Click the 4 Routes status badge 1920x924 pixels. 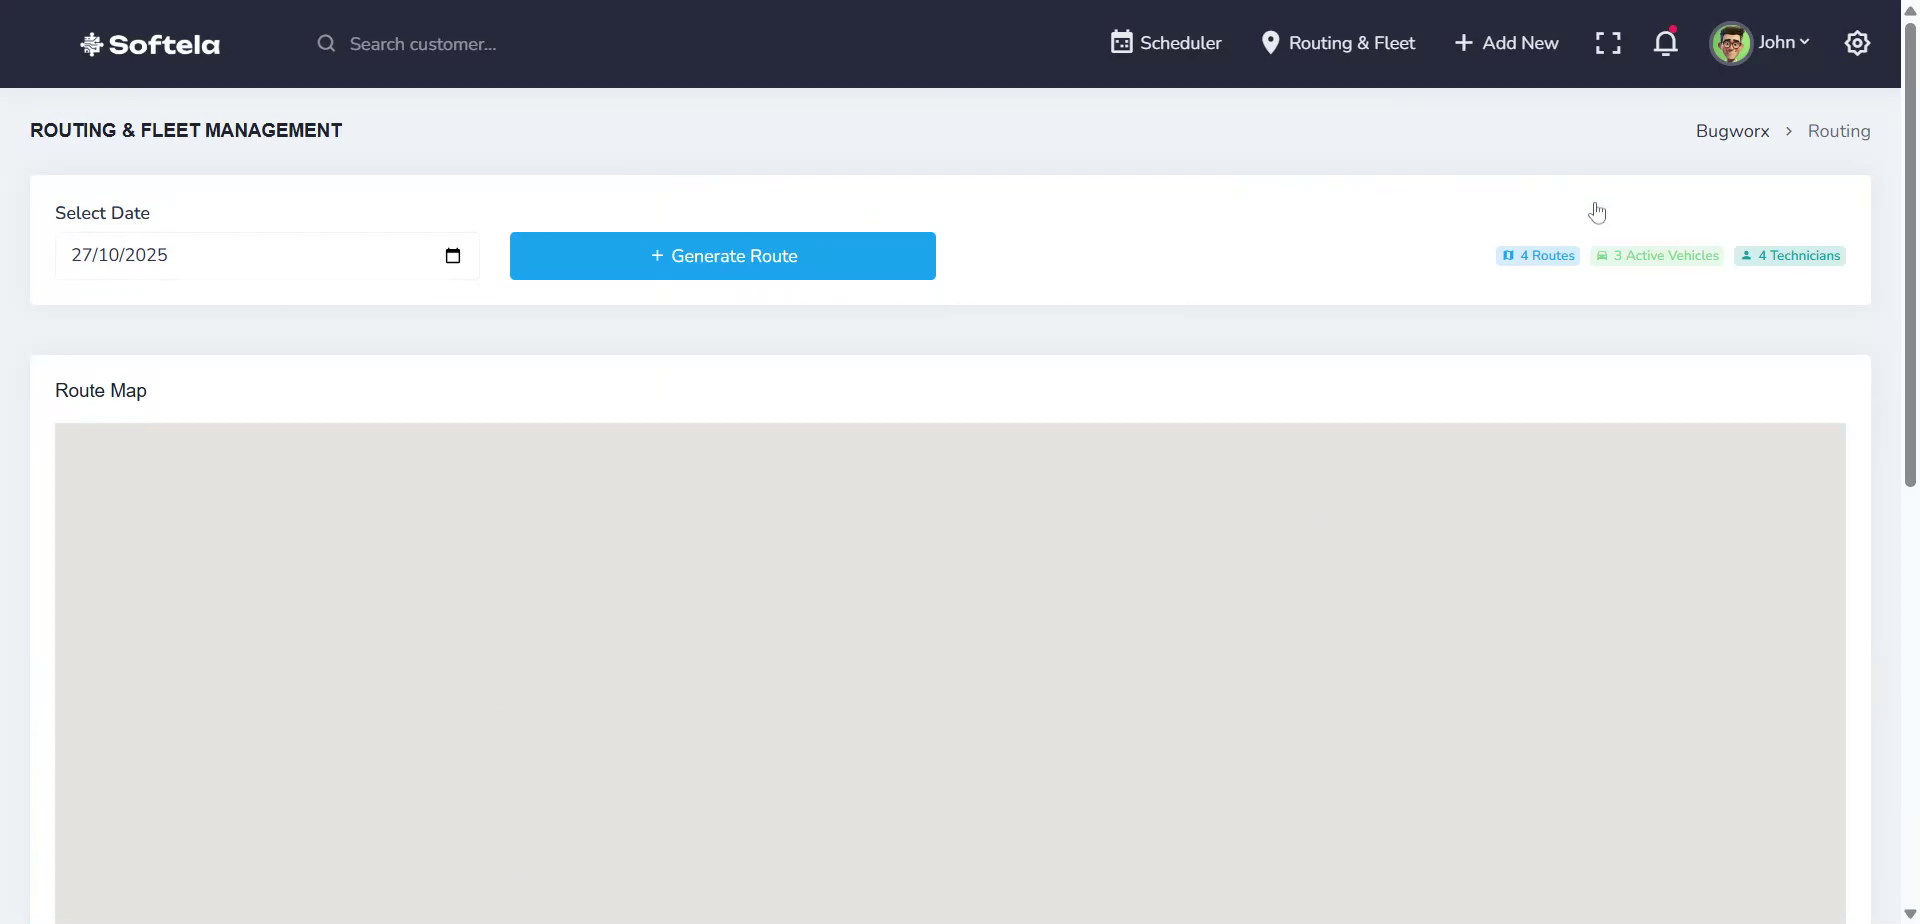click(1539, 255)
